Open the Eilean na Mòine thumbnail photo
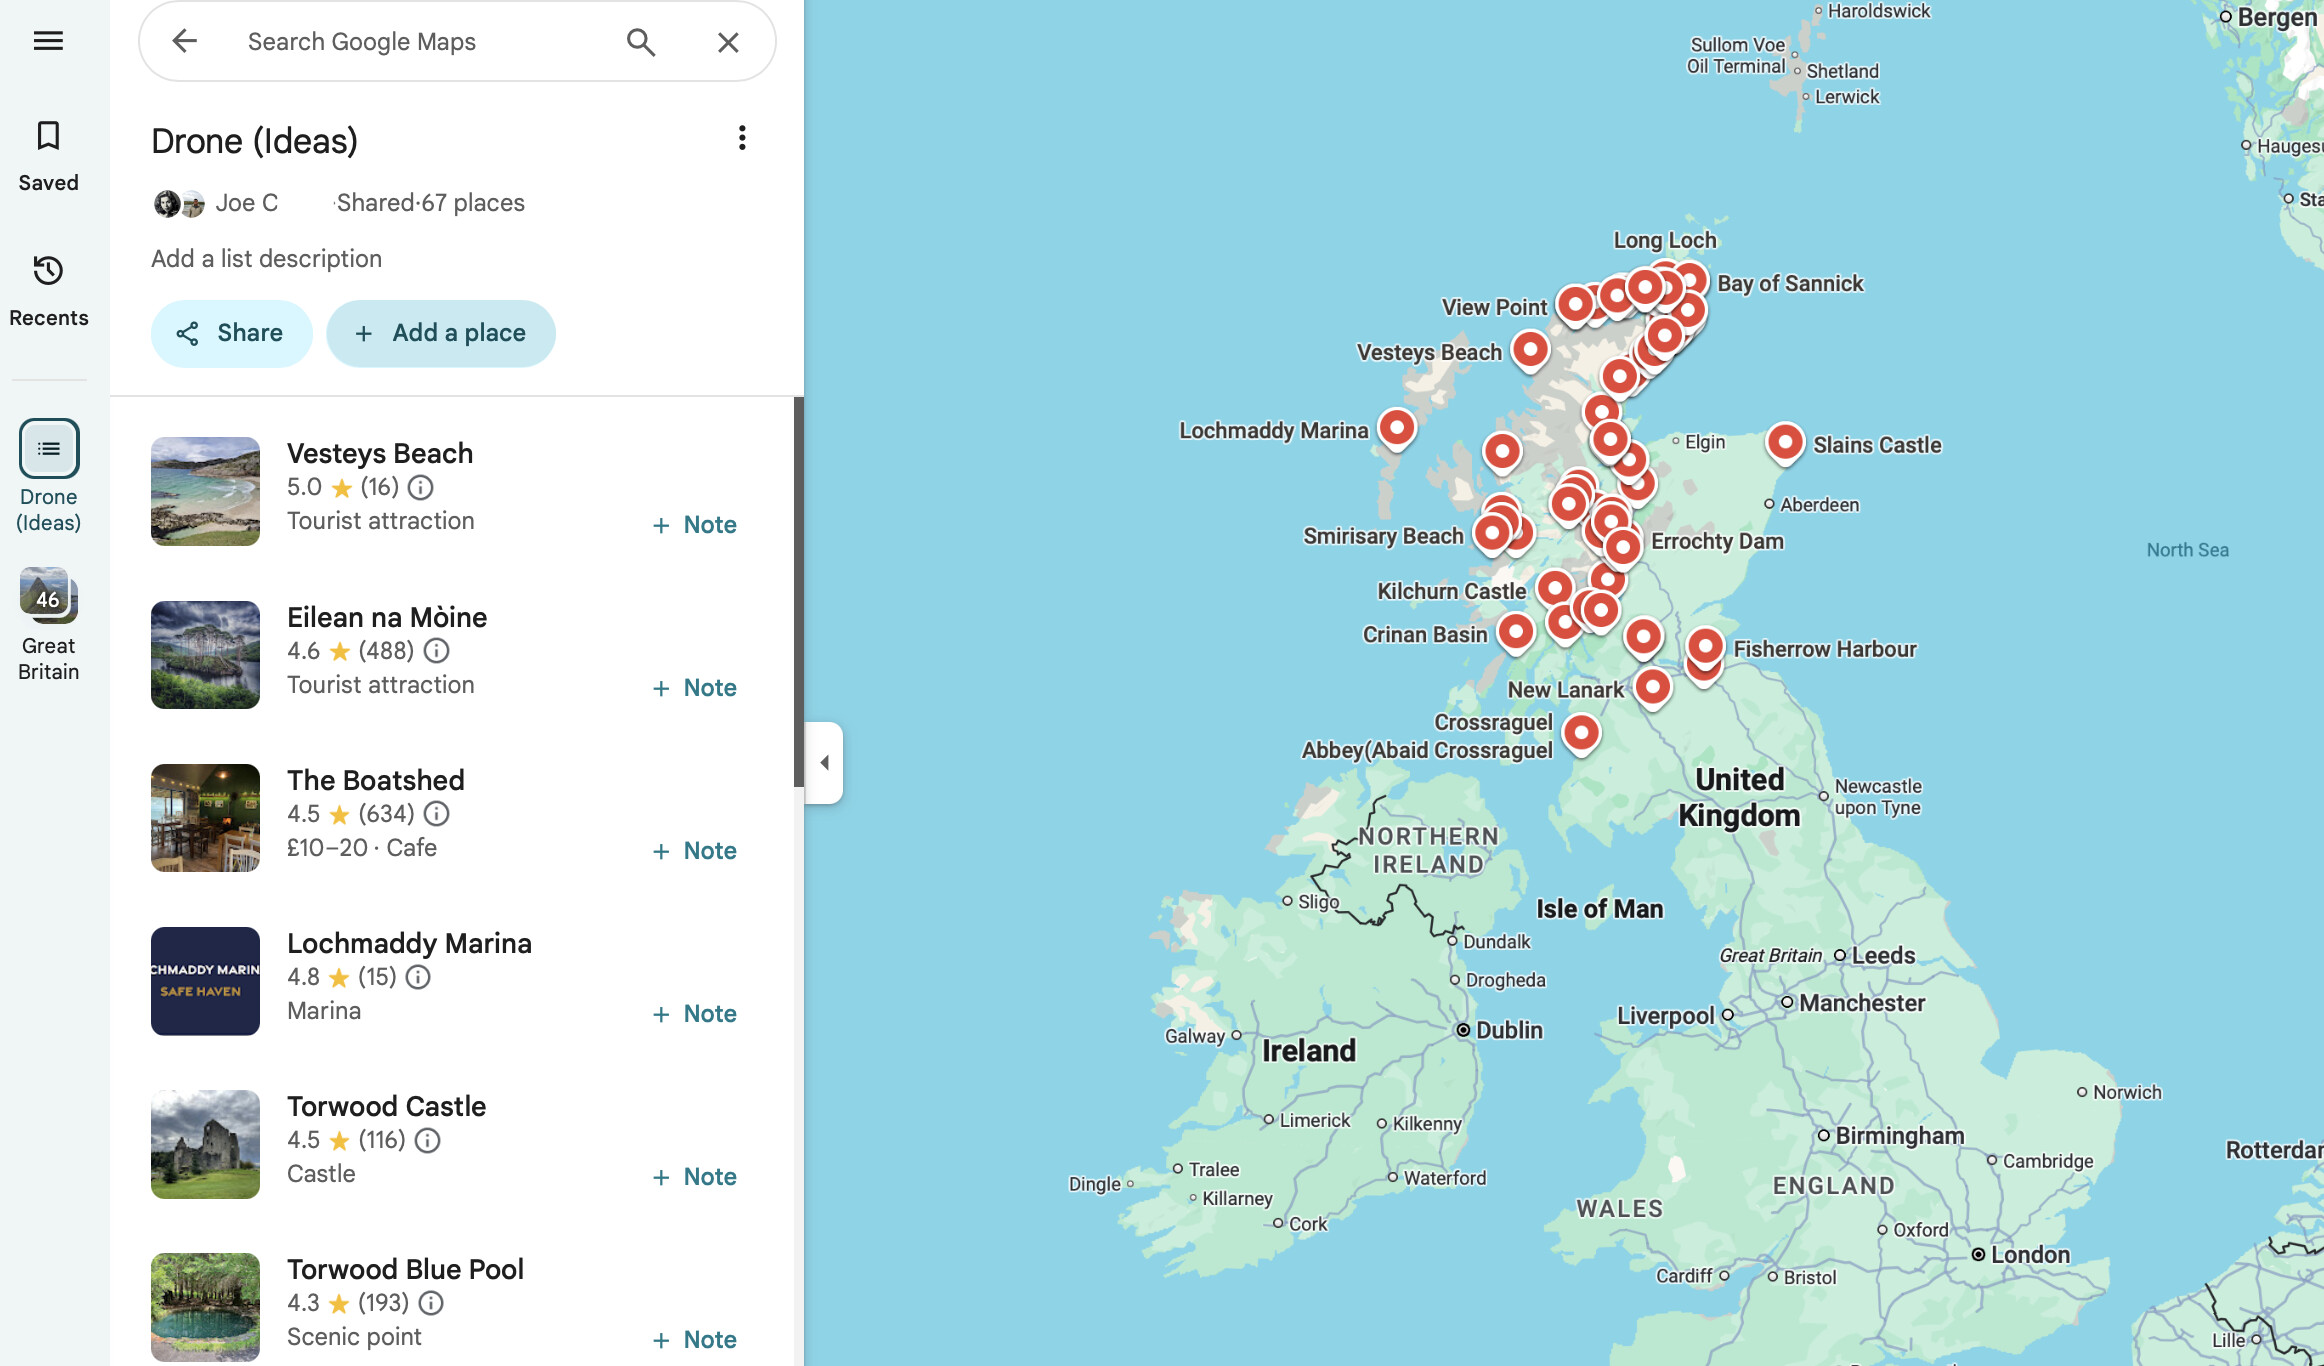The width and height of the screenshot is (2324, 1366). [205, 655]
